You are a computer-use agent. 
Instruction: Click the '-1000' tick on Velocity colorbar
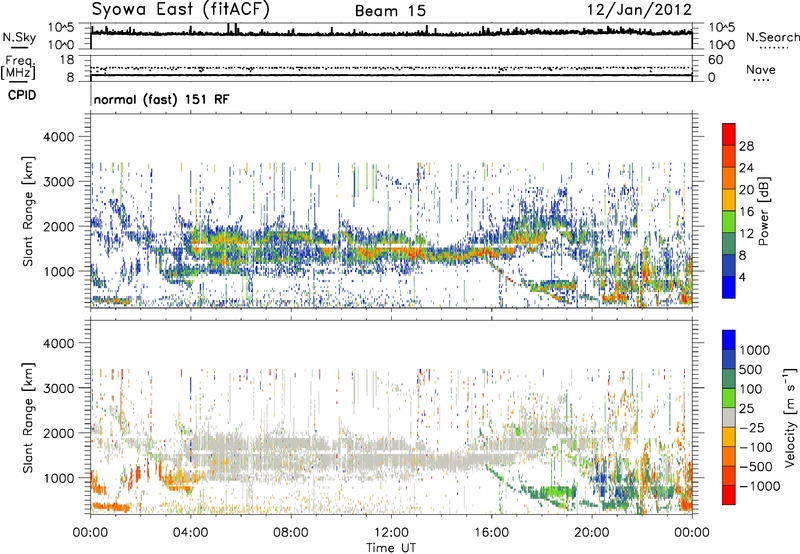760,486
